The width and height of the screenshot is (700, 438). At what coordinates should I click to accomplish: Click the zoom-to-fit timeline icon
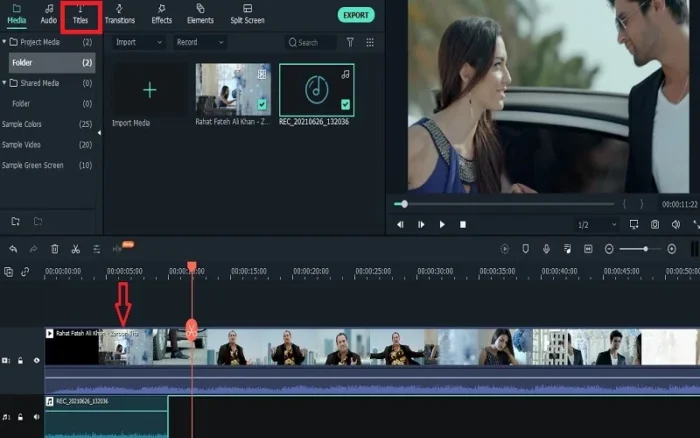tap(588, 249)
